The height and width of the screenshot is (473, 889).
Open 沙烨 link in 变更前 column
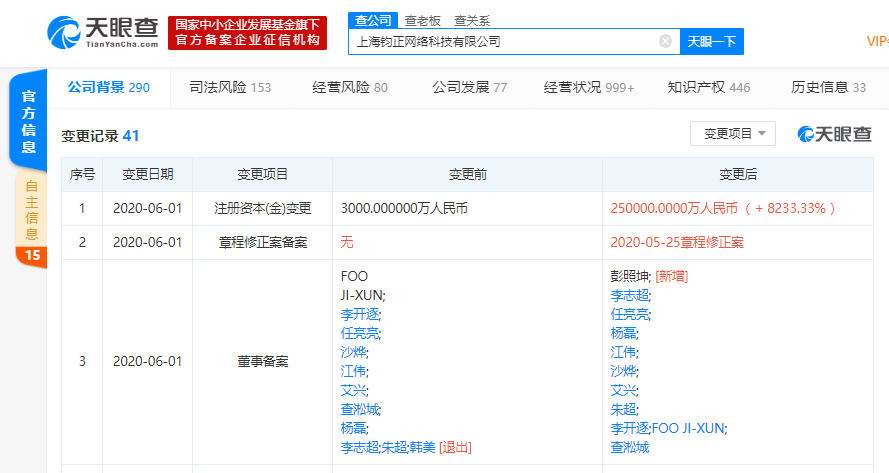click(354, 352)
